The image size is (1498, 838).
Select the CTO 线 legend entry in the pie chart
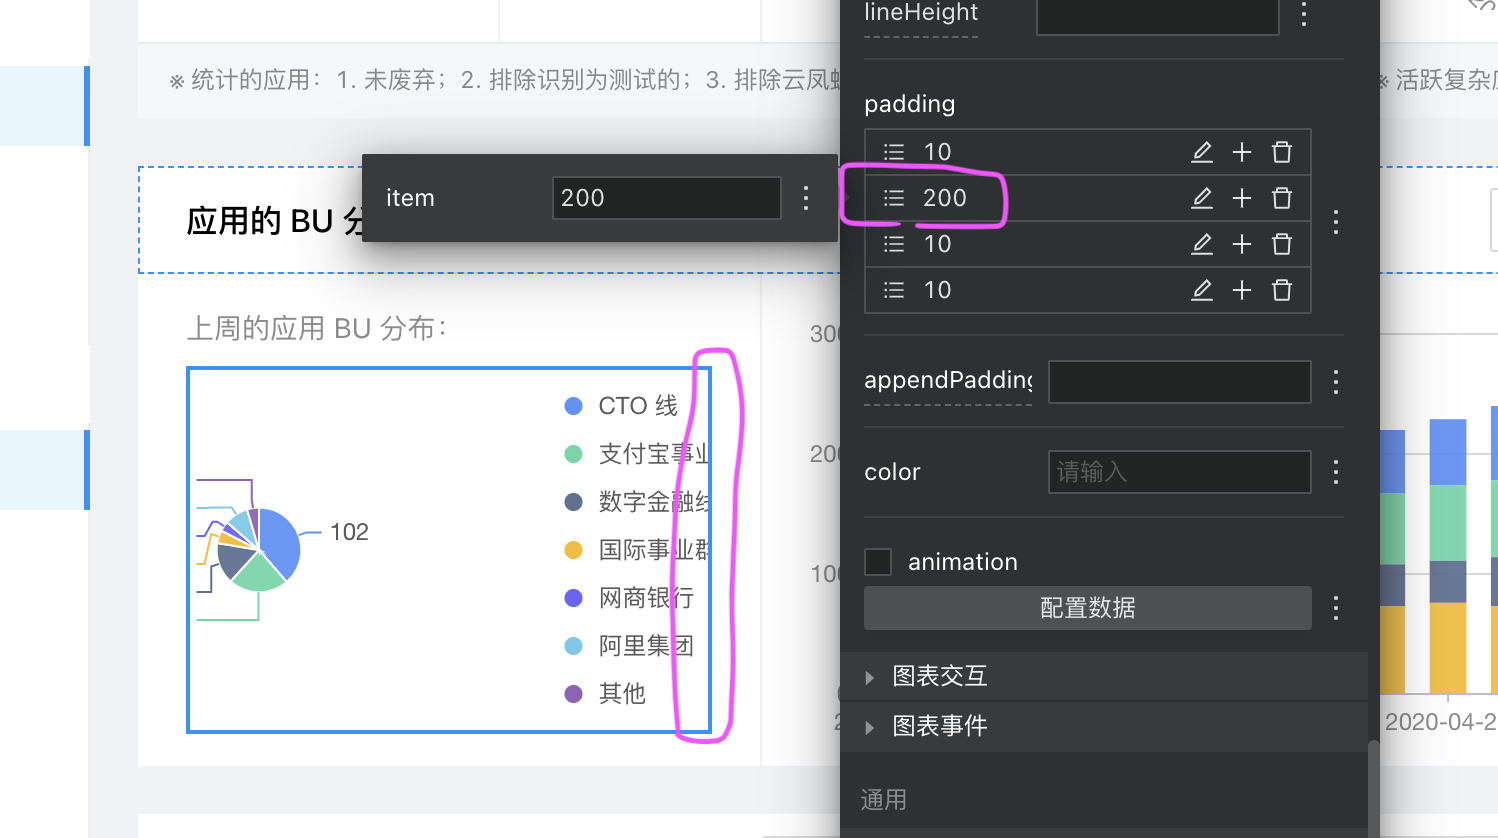click(x=637, y=405)
